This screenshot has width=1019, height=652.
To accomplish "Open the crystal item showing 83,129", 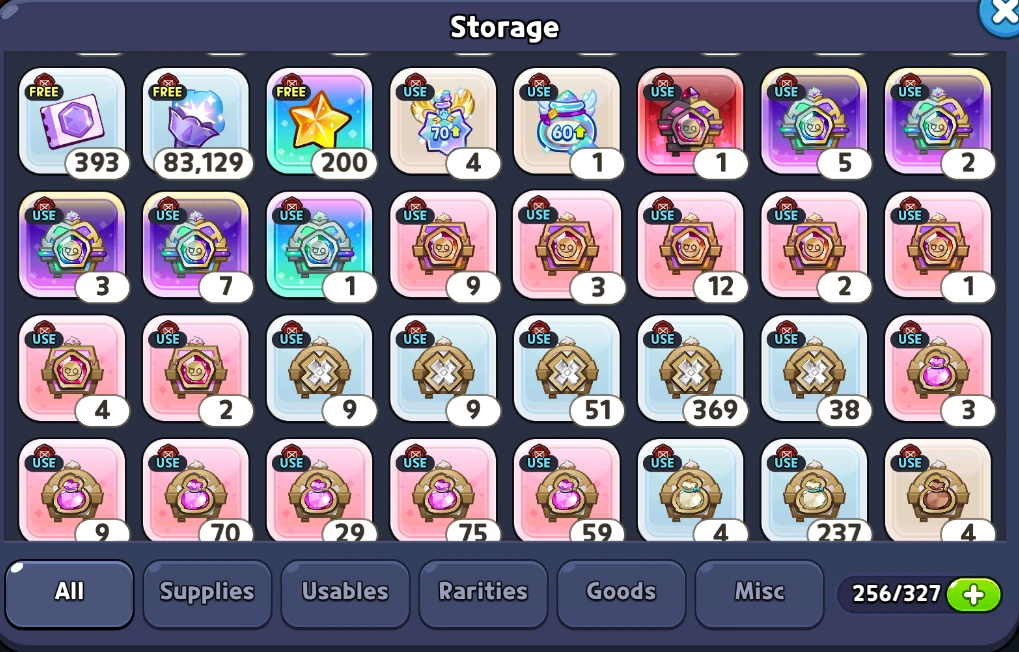I will point(196,121).
